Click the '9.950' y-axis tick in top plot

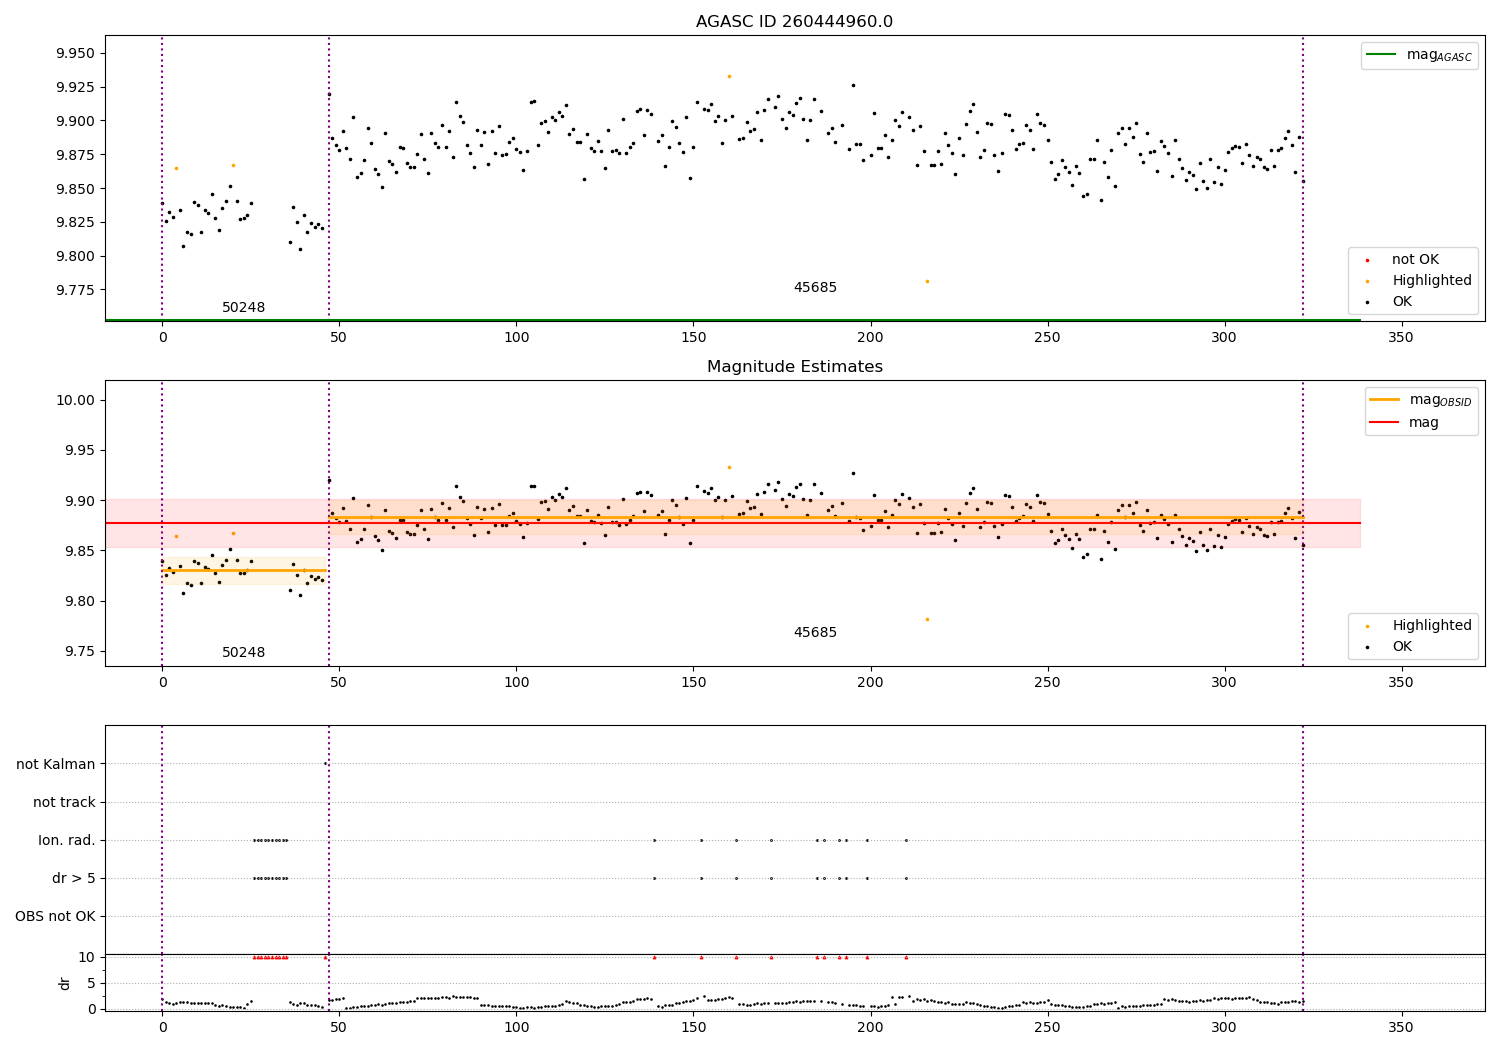[76, 54]
